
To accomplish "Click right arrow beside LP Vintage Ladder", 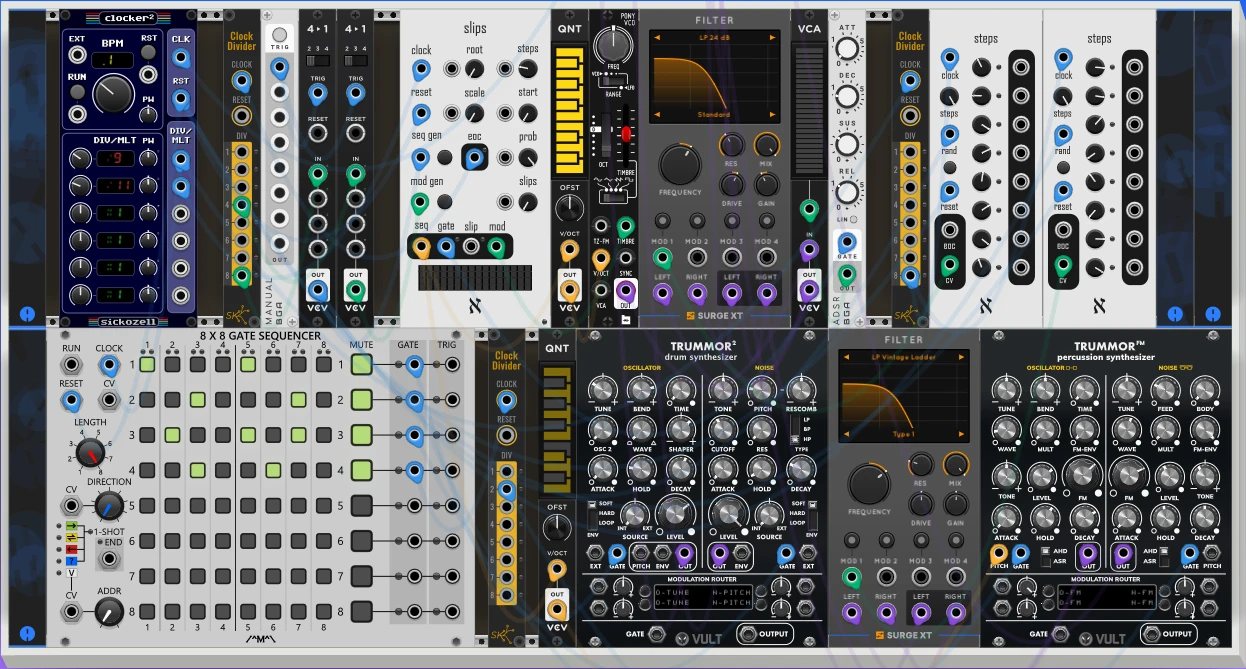I will pyautogui.click(x=963, y=357).
